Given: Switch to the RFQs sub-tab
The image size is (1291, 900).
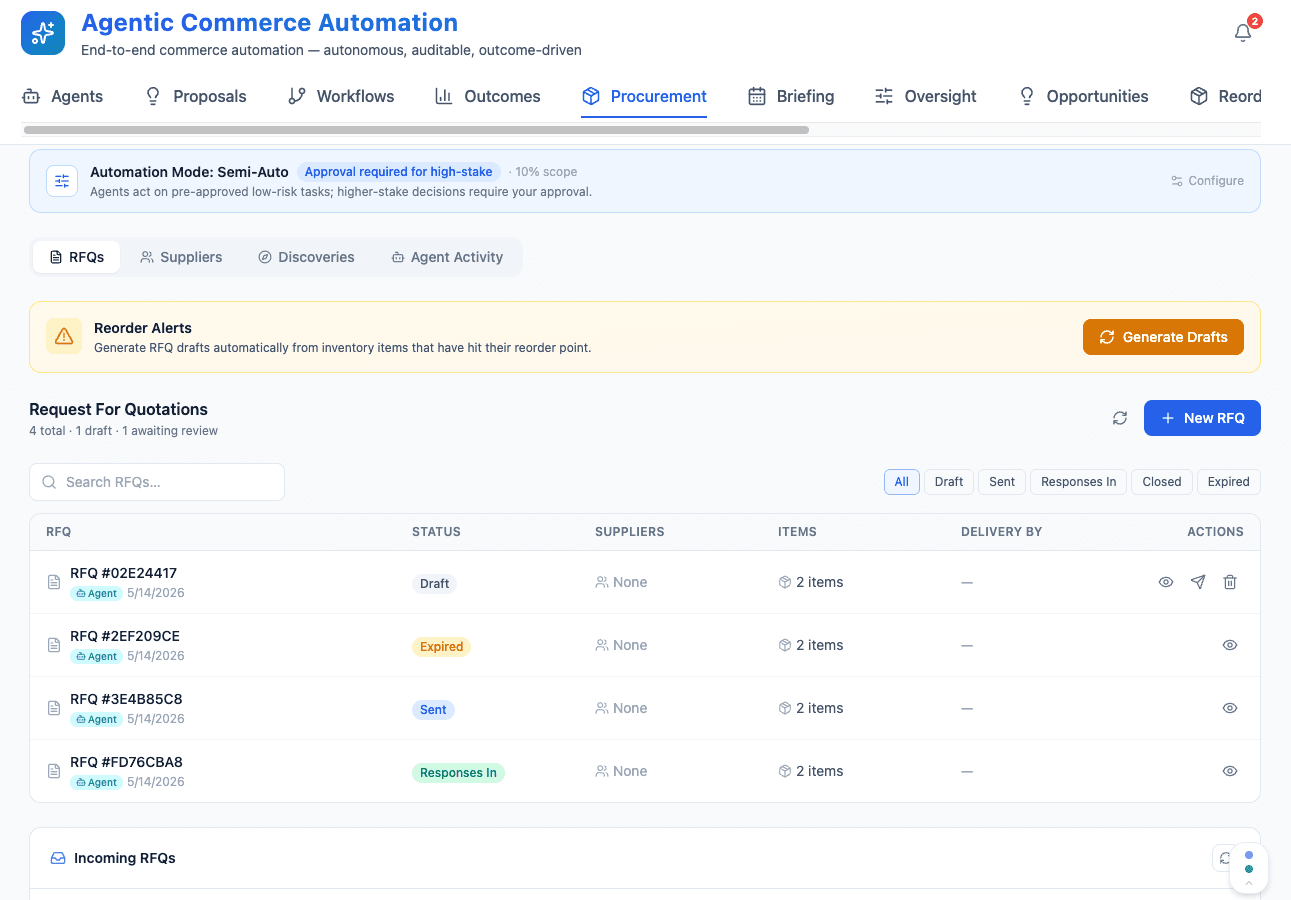Looking at the screenshot, I should pos(77,257).
